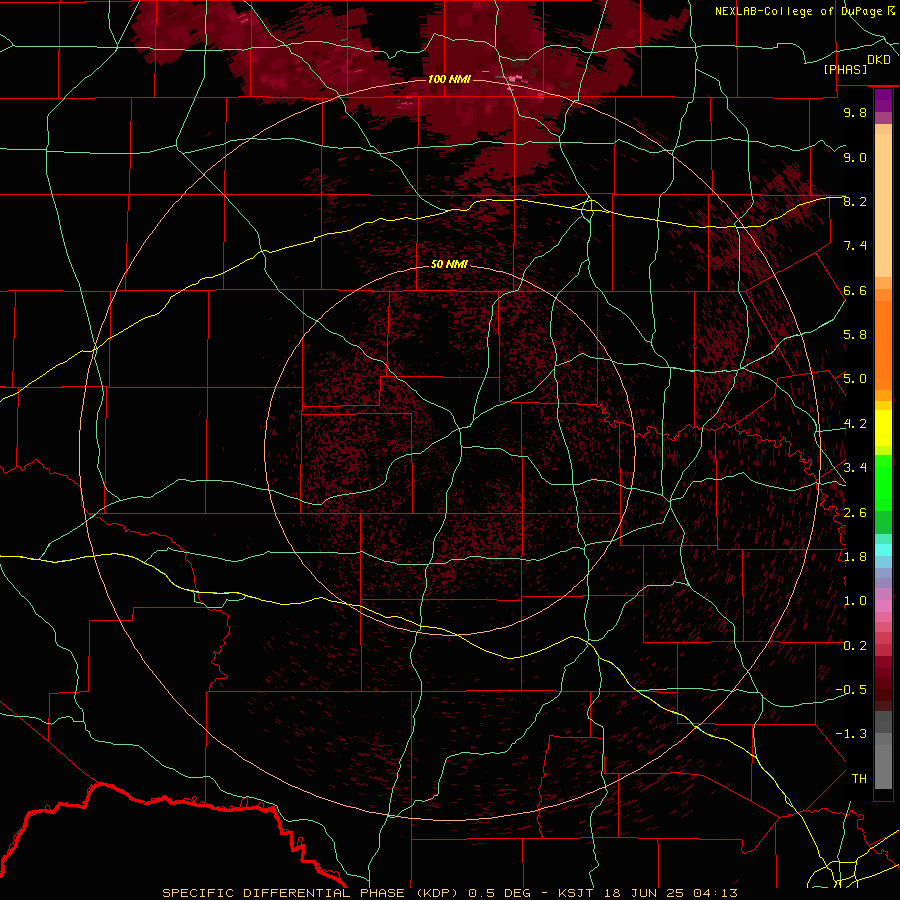Click the 5.8 color scale value

pyautogui.click(x=855, y=335)
